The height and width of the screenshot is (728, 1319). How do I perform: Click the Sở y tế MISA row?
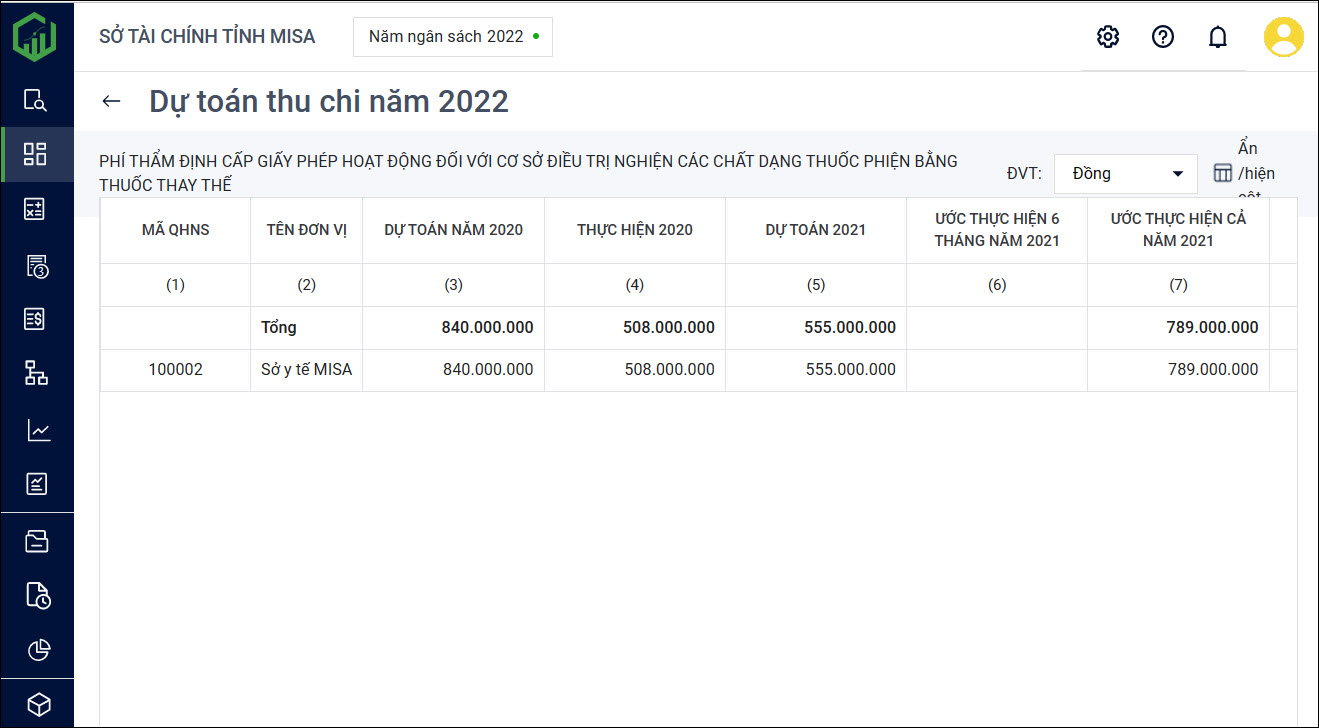(x=306, y=370)
